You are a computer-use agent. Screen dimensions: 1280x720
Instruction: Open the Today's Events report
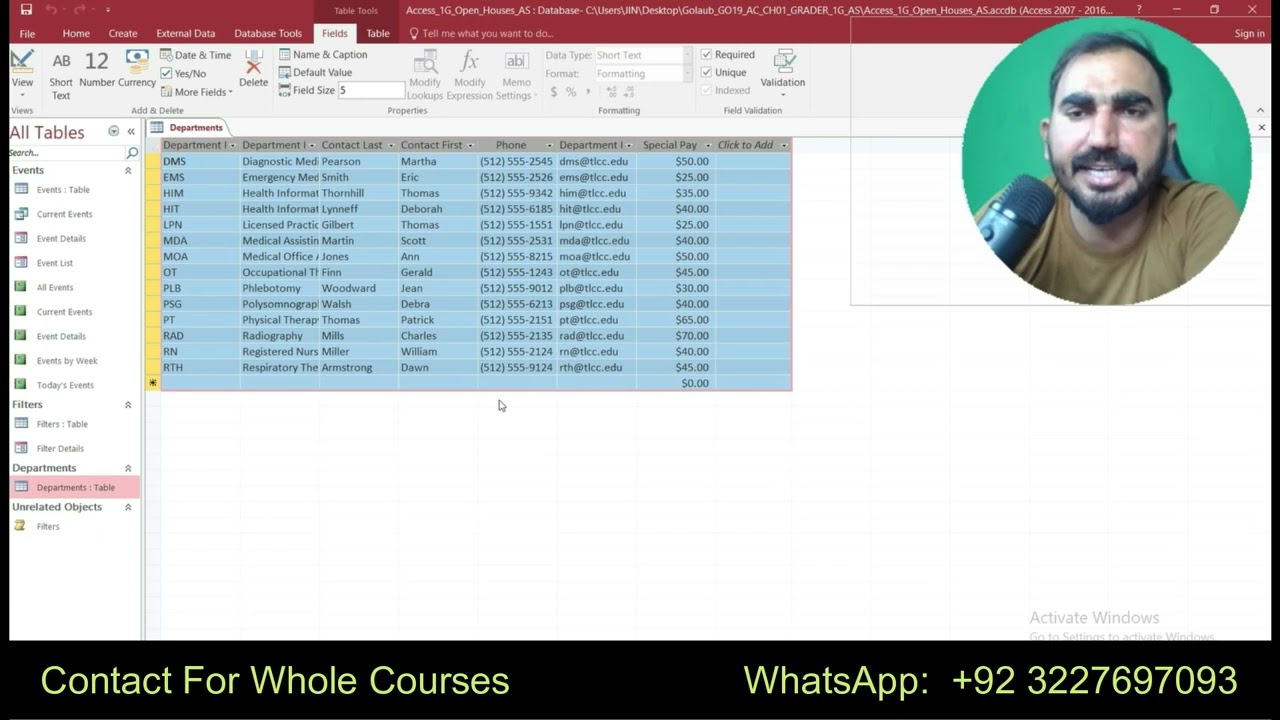click(65, 385)
